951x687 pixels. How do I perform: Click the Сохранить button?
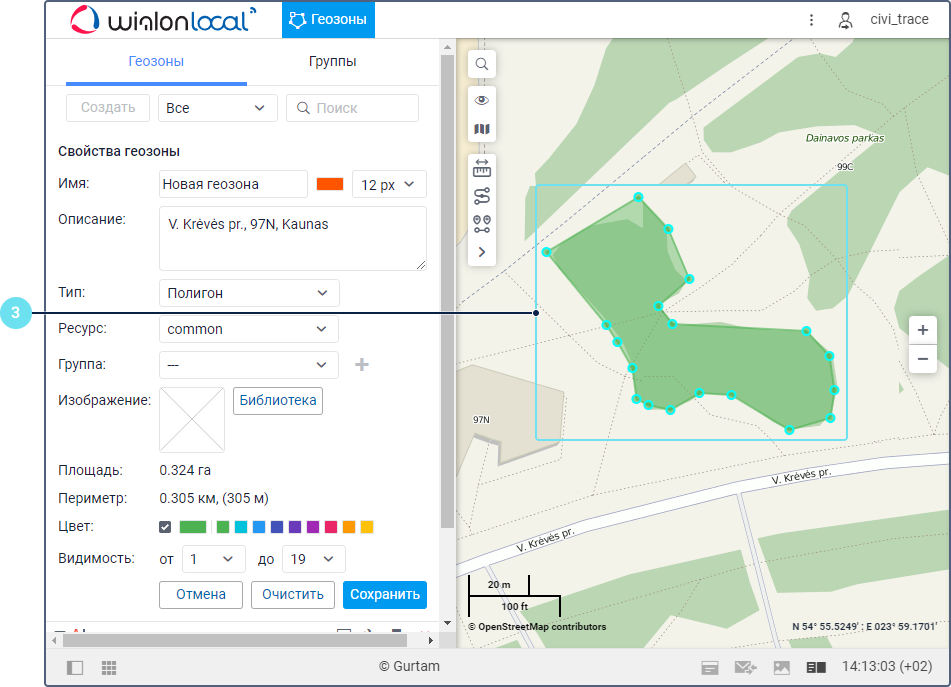[x=384, y=594]
